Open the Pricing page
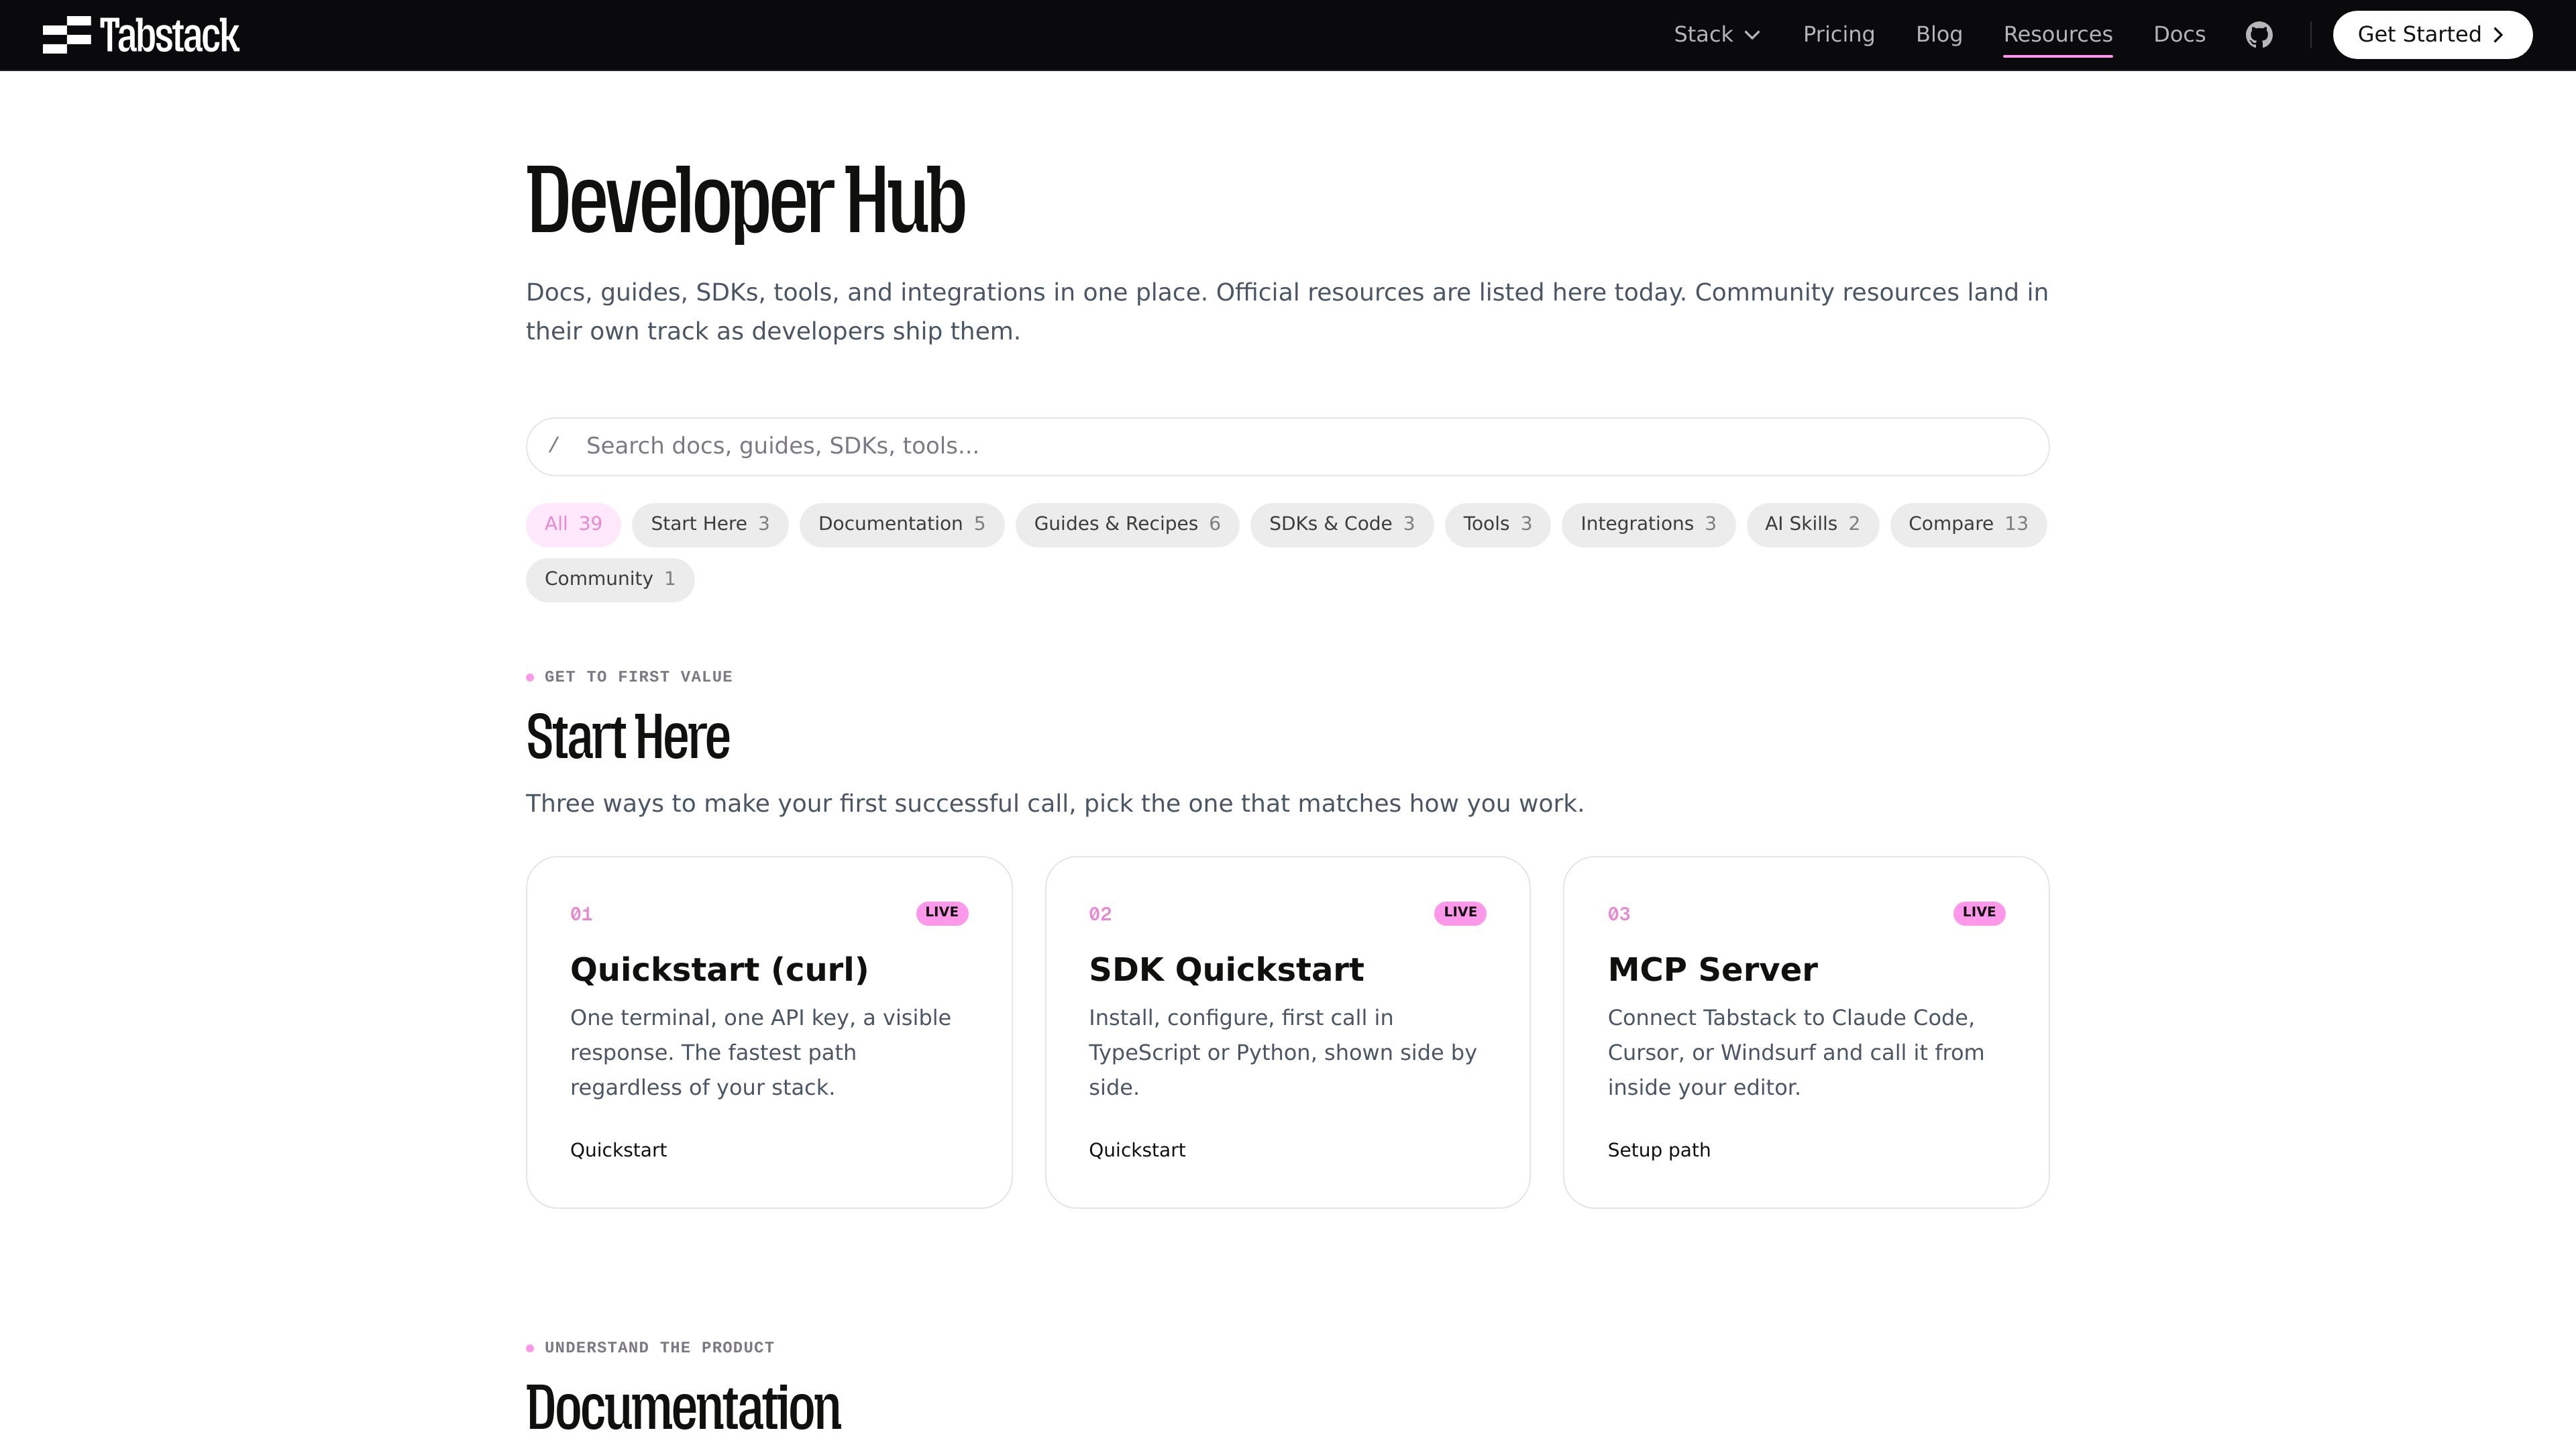 [1838, 35]
